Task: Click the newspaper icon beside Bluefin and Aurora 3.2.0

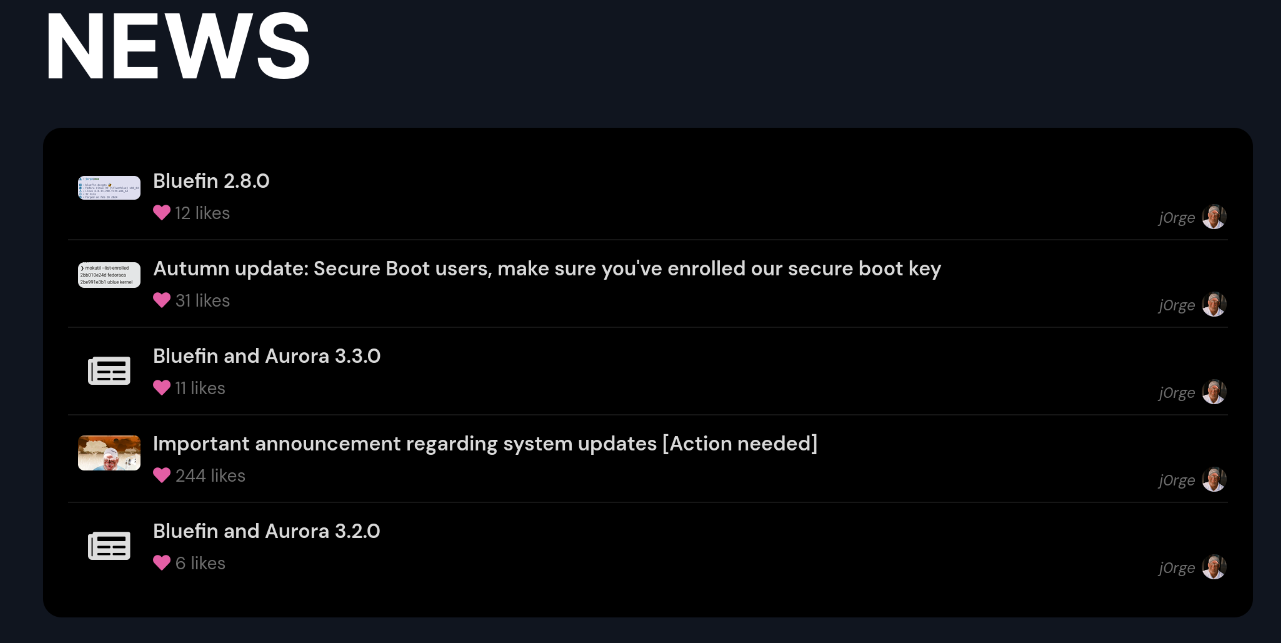Action: [x=109, y=546]
